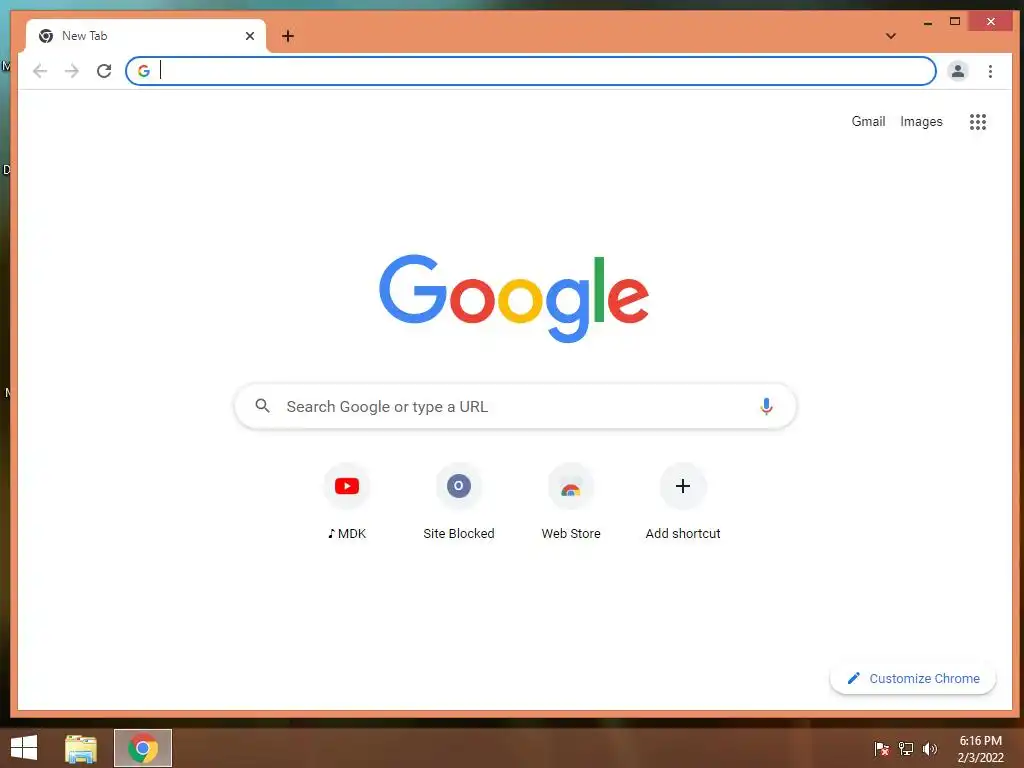1024x768 pixels.
Task: Select the New Tab tab
Action: tap(146, 36)
